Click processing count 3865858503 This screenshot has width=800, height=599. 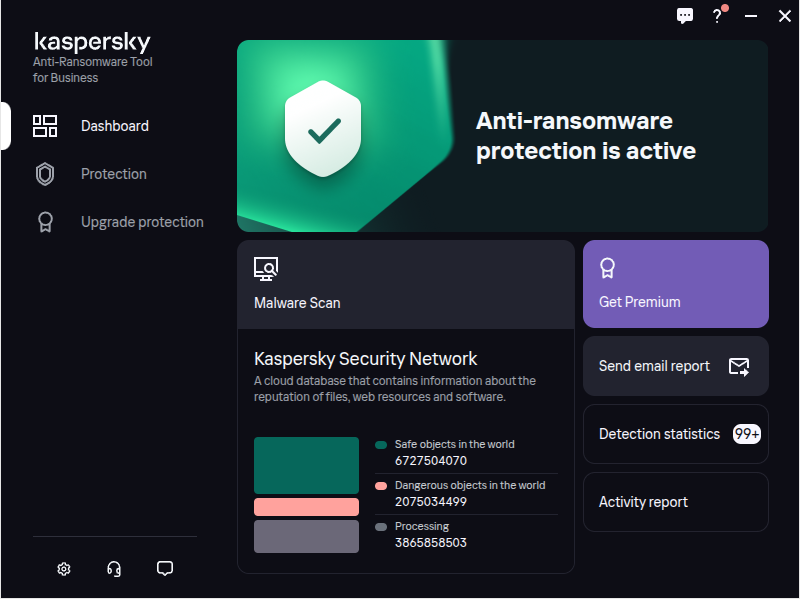pos(431,542)
